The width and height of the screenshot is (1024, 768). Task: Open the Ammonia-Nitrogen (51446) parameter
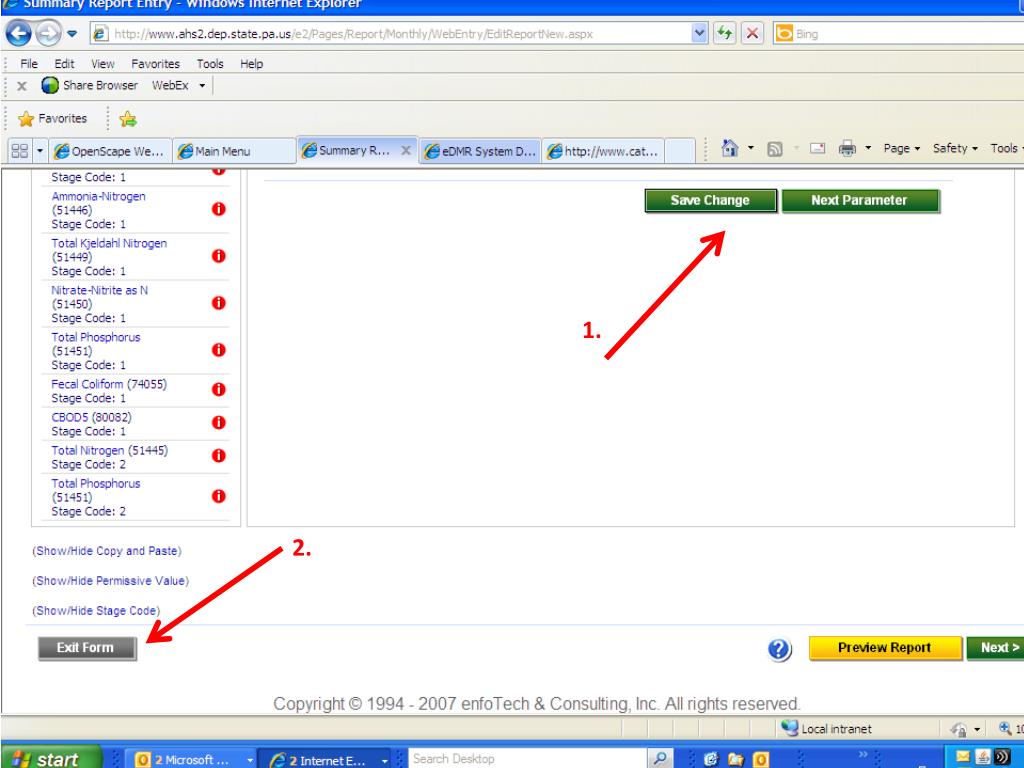pyautogui.click(x=99, y=203)
